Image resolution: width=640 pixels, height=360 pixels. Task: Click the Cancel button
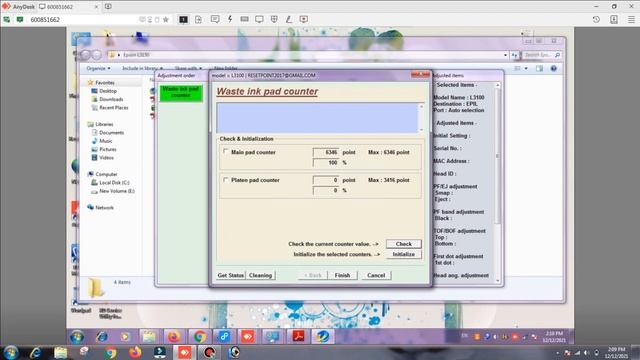point(376,275)
